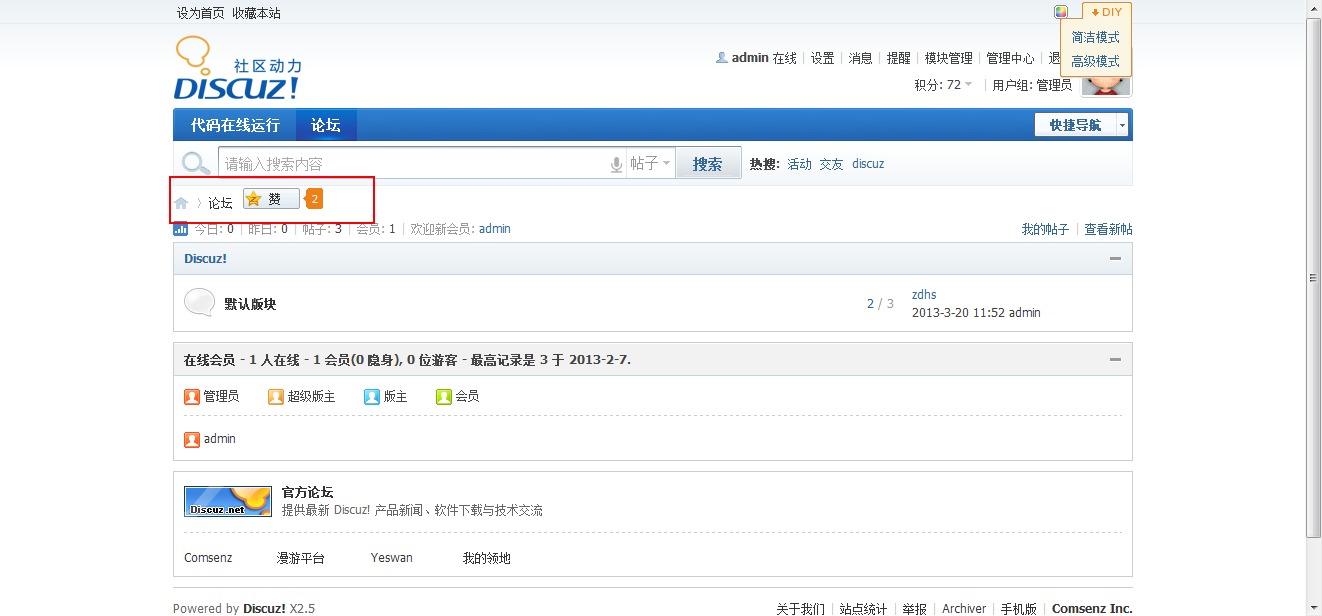Open 我的帖子 link
The height and width of the screenshot is (616, 1322).
click(1045, 230)
